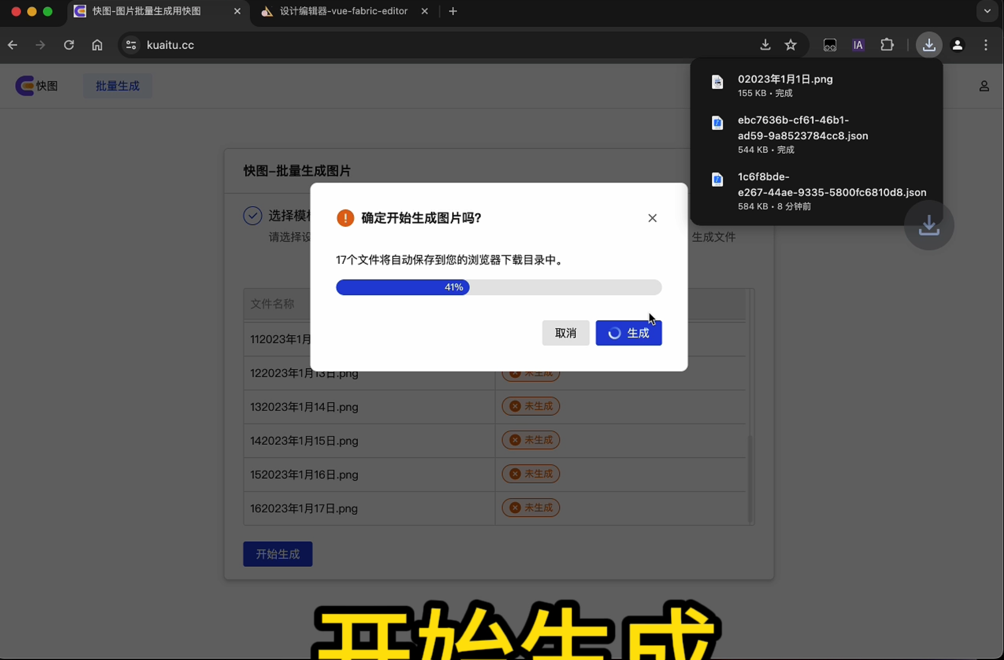The height and width of the screenshot is (660, 1004).
Task: Click the 快图 logo in the page header
Action: tap(37, 86)
